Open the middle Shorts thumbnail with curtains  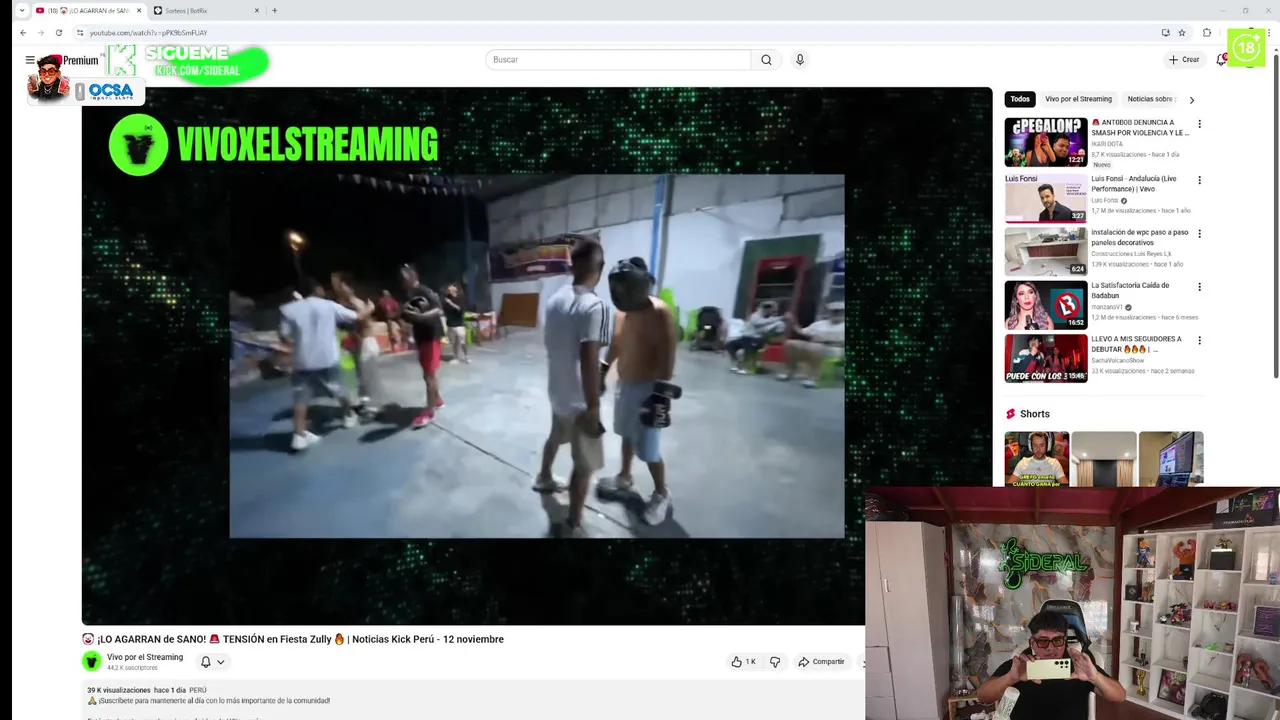click(x=1104, y=459)
